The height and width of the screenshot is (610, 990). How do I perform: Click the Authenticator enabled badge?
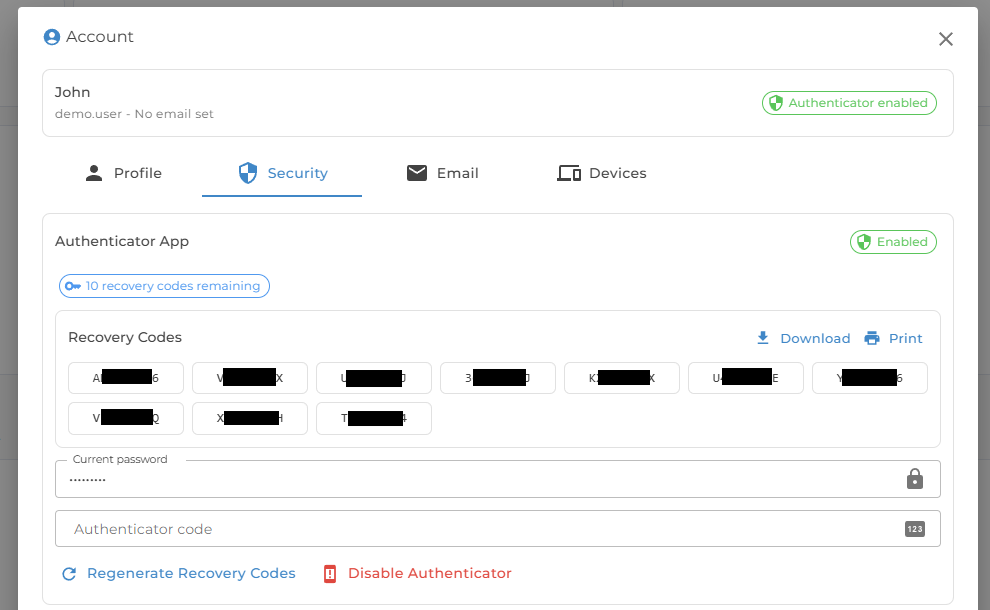click(849, 103)
